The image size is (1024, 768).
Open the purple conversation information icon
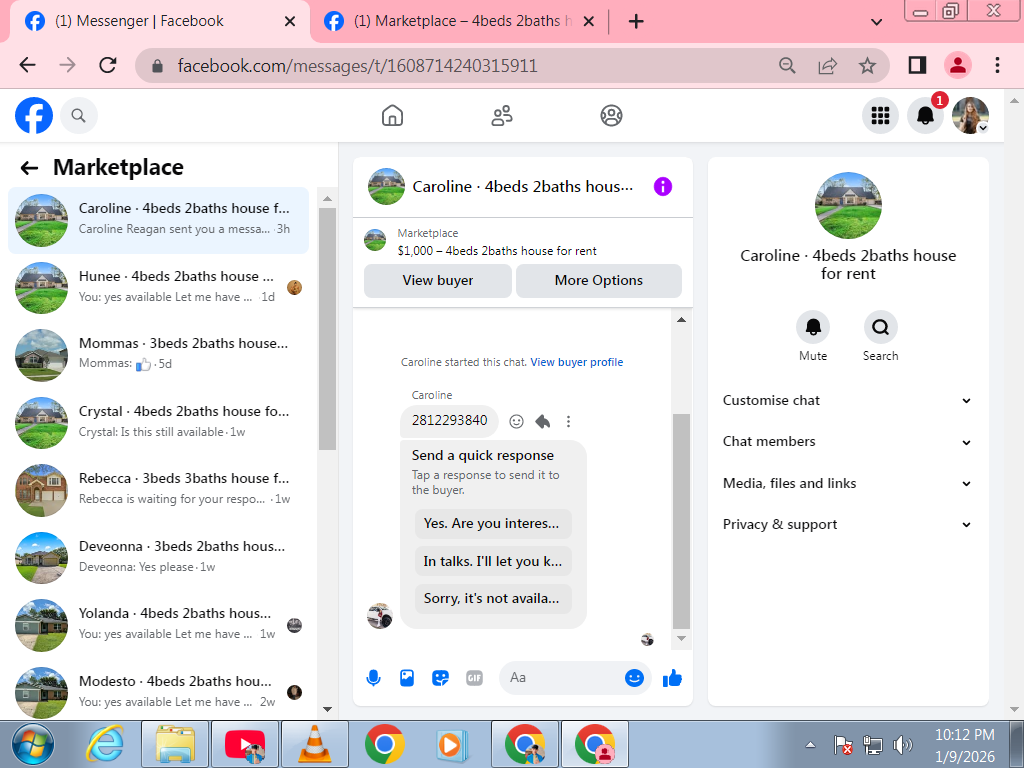[663, 187]
